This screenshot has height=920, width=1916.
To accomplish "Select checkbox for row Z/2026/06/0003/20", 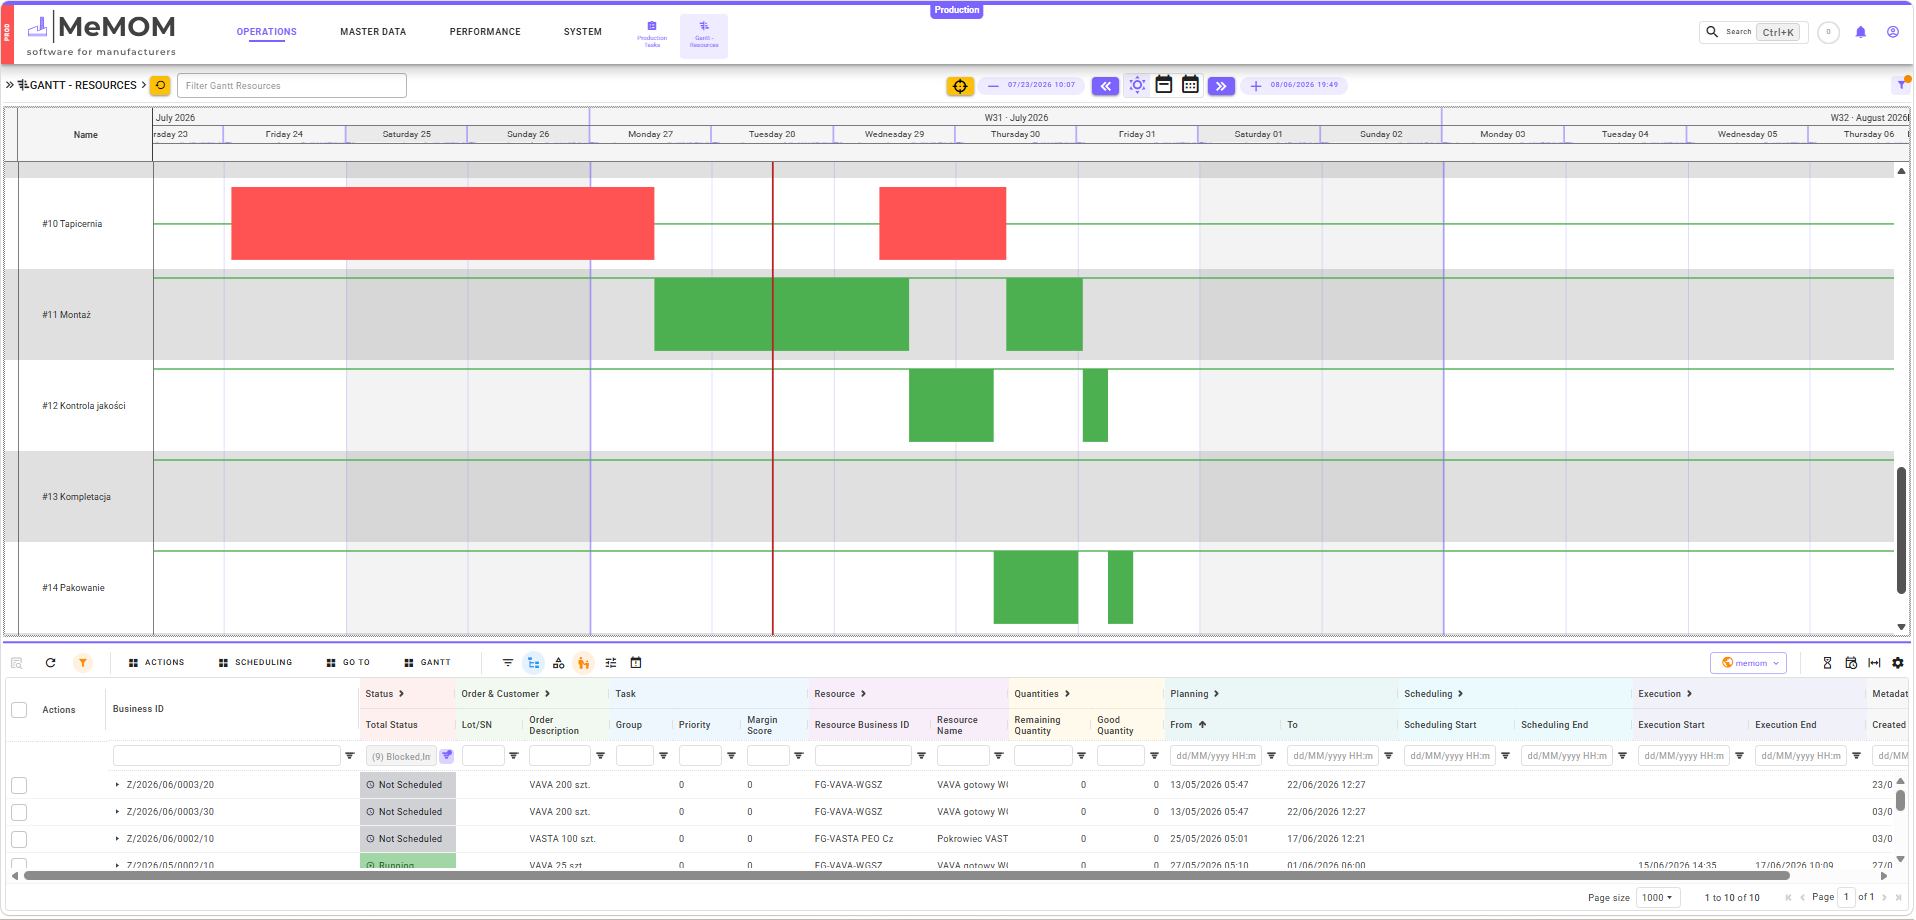I will (x=19, y=786).
